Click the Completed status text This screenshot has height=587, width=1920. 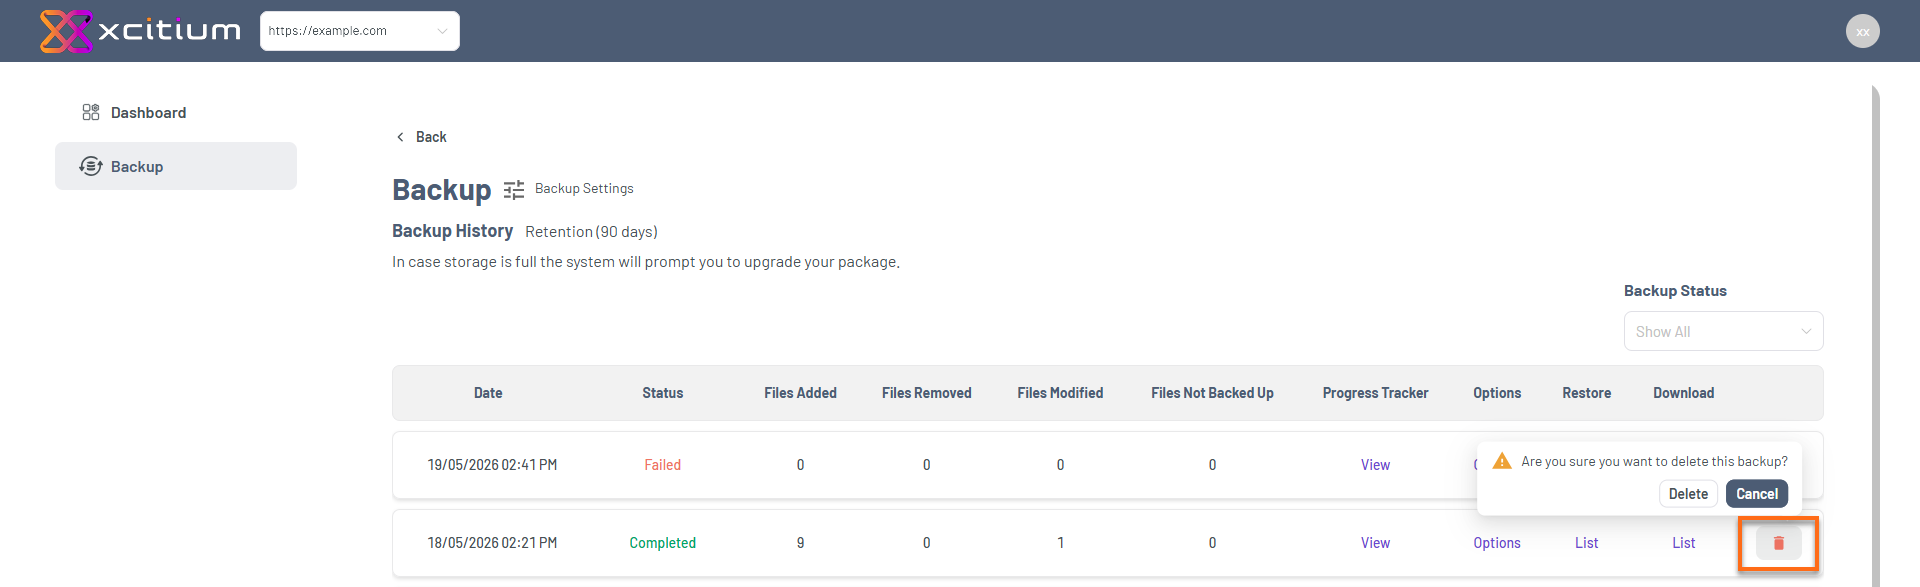(x=662, y=543)
